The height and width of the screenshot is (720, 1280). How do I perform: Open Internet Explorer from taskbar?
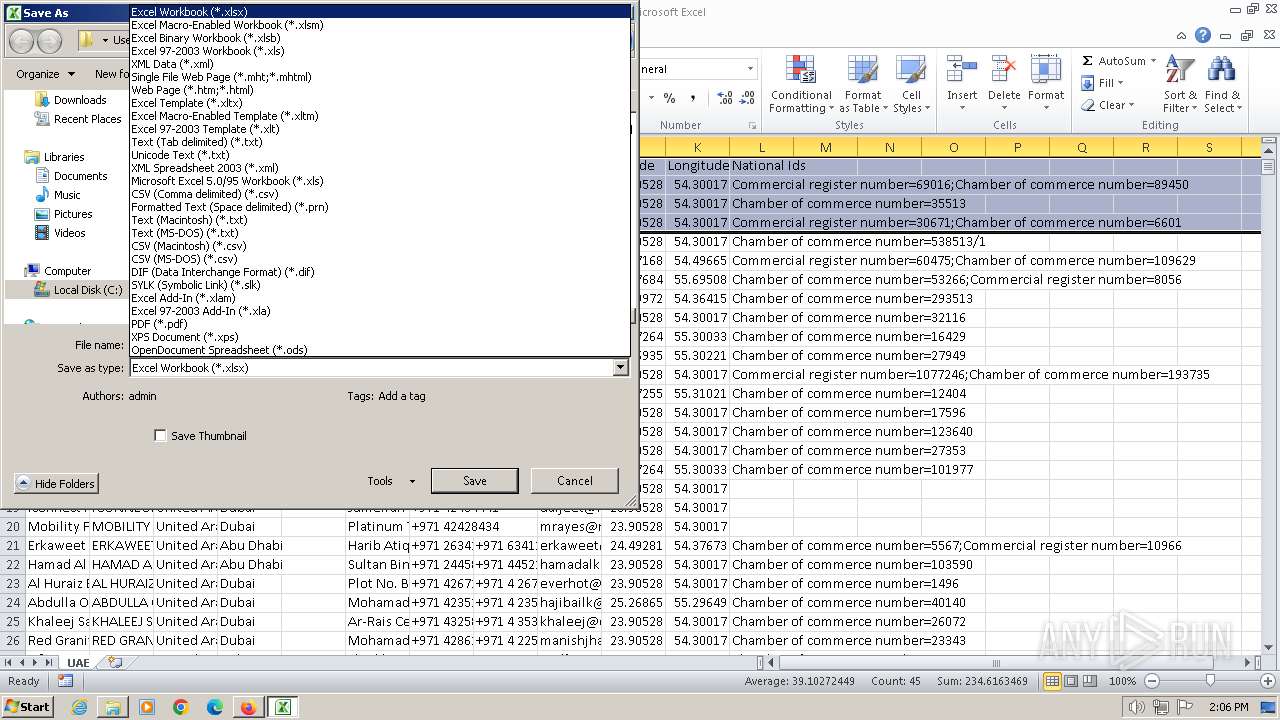click(x=80, y=707)
